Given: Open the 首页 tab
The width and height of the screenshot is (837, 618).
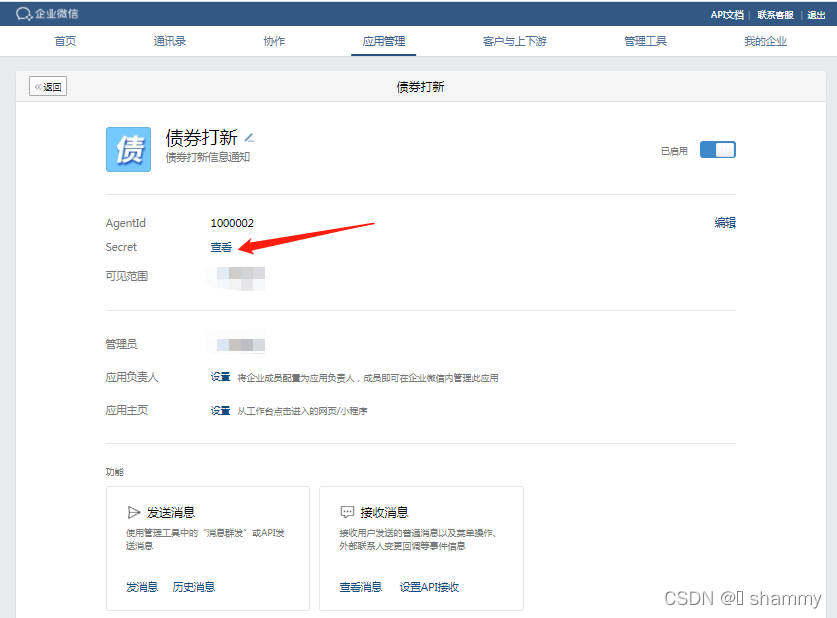Looking at the screenshot, I should click(65, 41).
